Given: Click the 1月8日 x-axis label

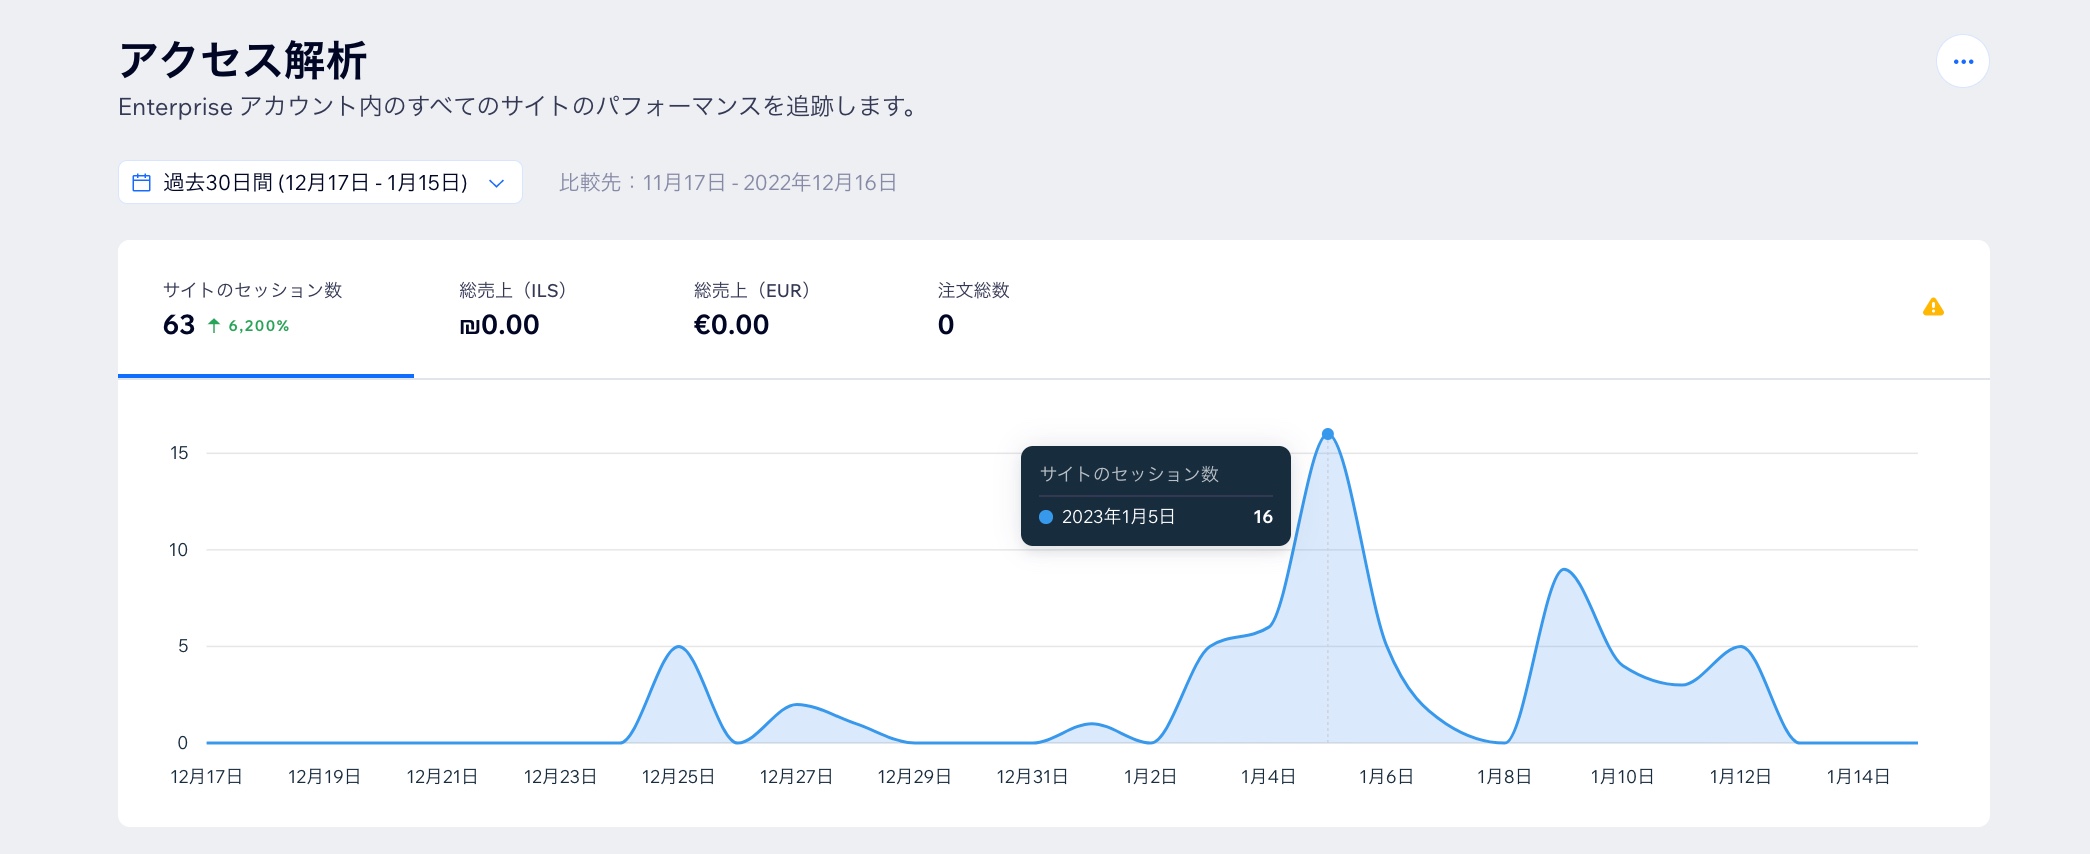Looking at the screenshot, I should (1504, 777).
